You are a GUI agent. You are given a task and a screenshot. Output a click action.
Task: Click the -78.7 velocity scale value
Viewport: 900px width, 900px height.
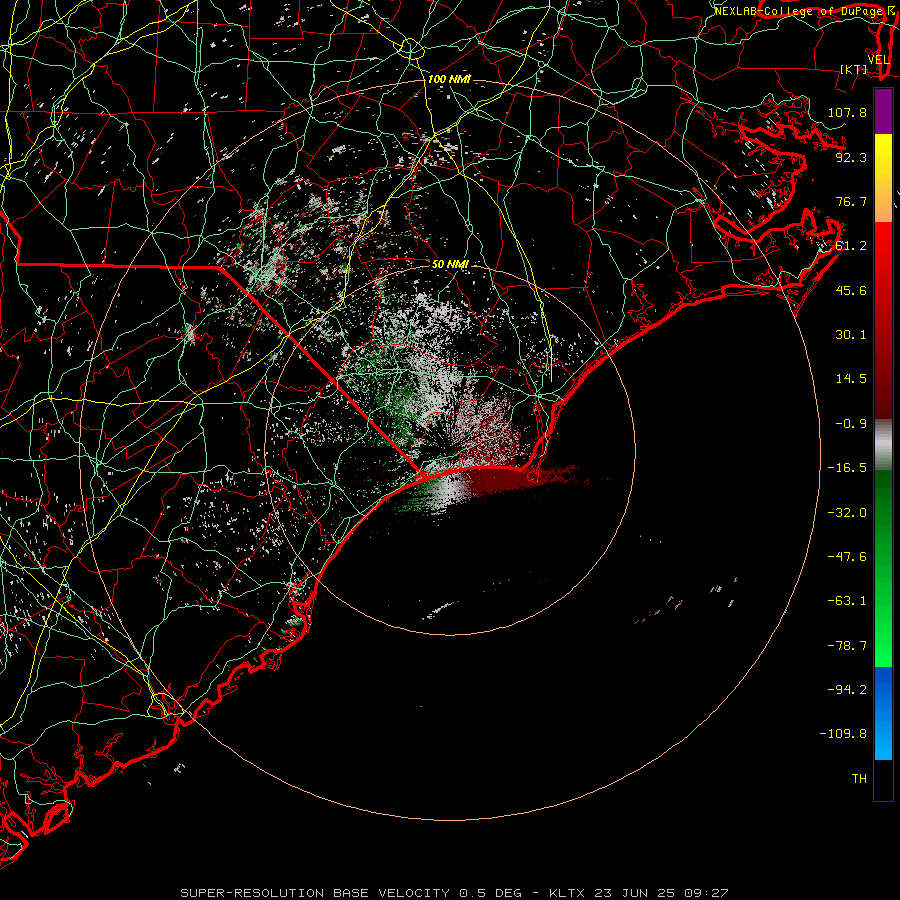[x=847, y=646]
